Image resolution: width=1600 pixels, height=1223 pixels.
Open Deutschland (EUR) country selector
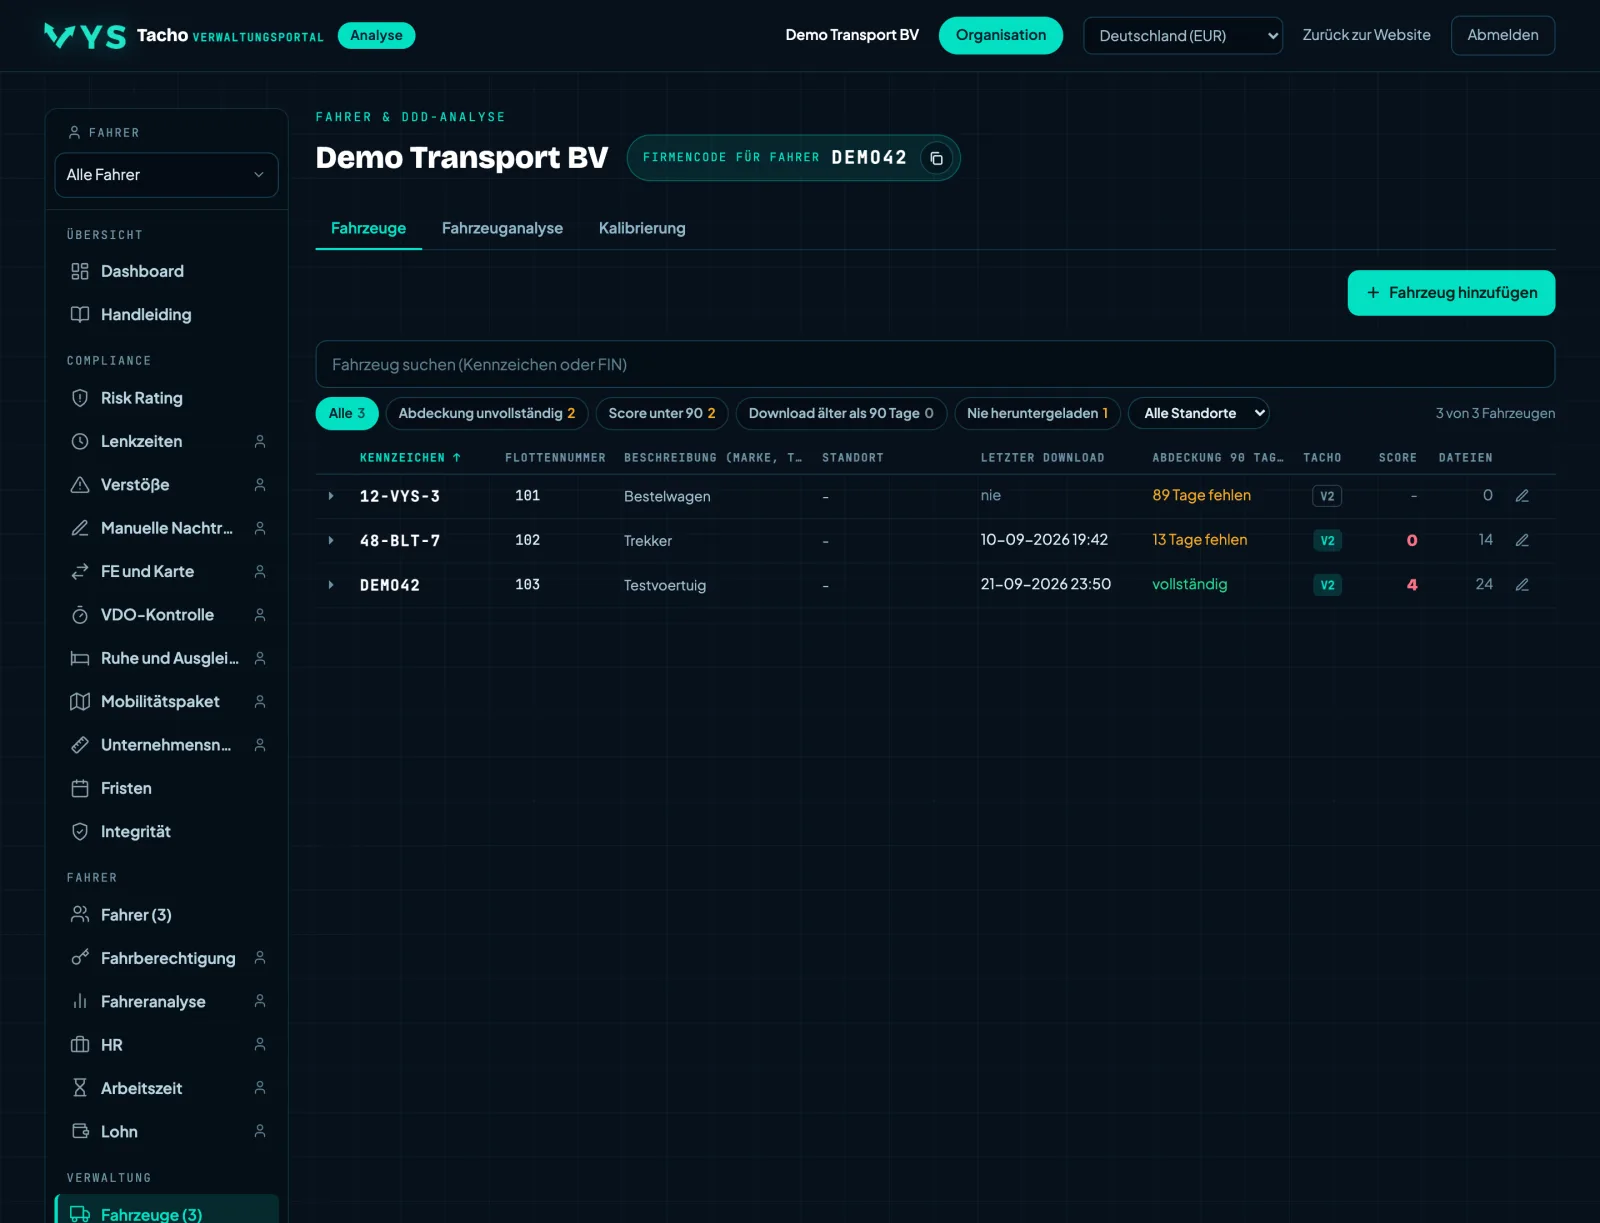click(1183, 36)
